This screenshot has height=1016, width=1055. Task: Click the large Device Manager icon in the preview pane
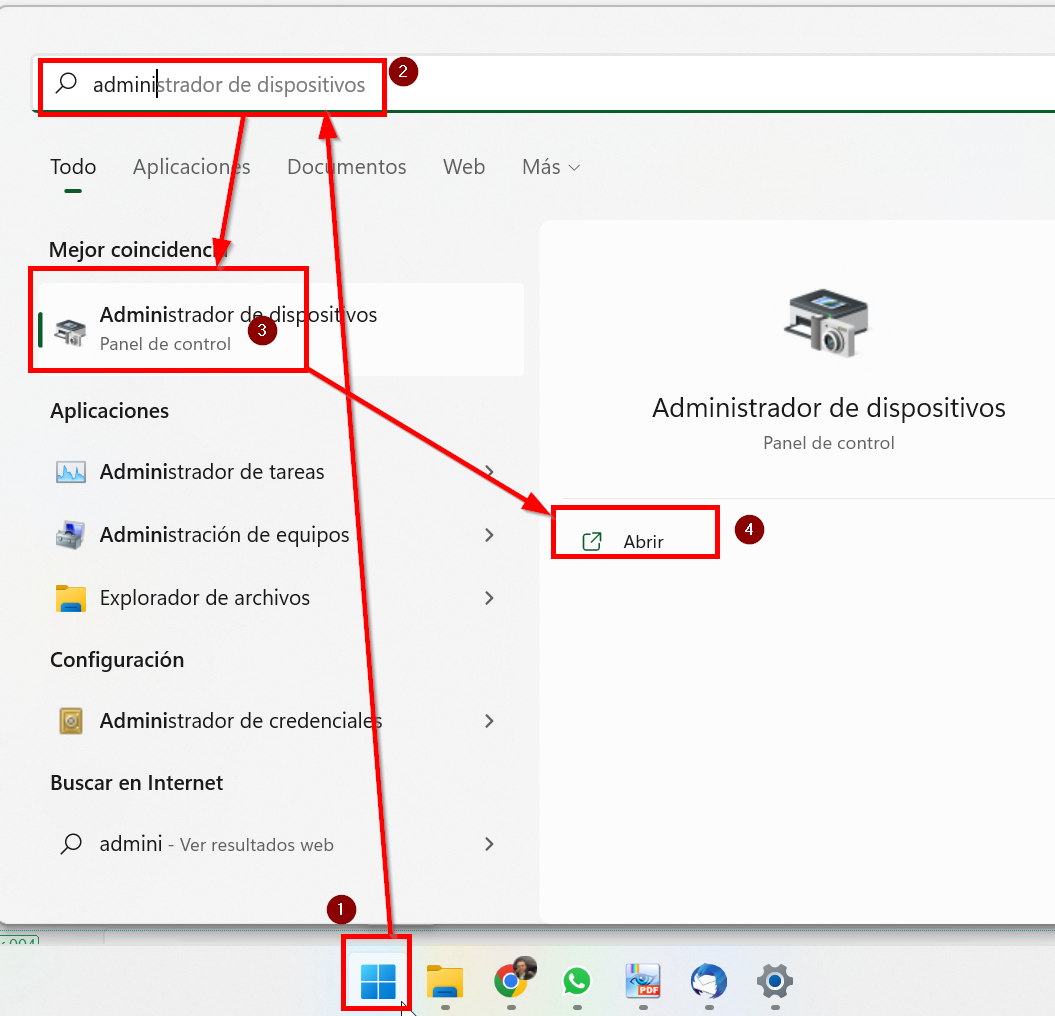(x=828, y=323)
